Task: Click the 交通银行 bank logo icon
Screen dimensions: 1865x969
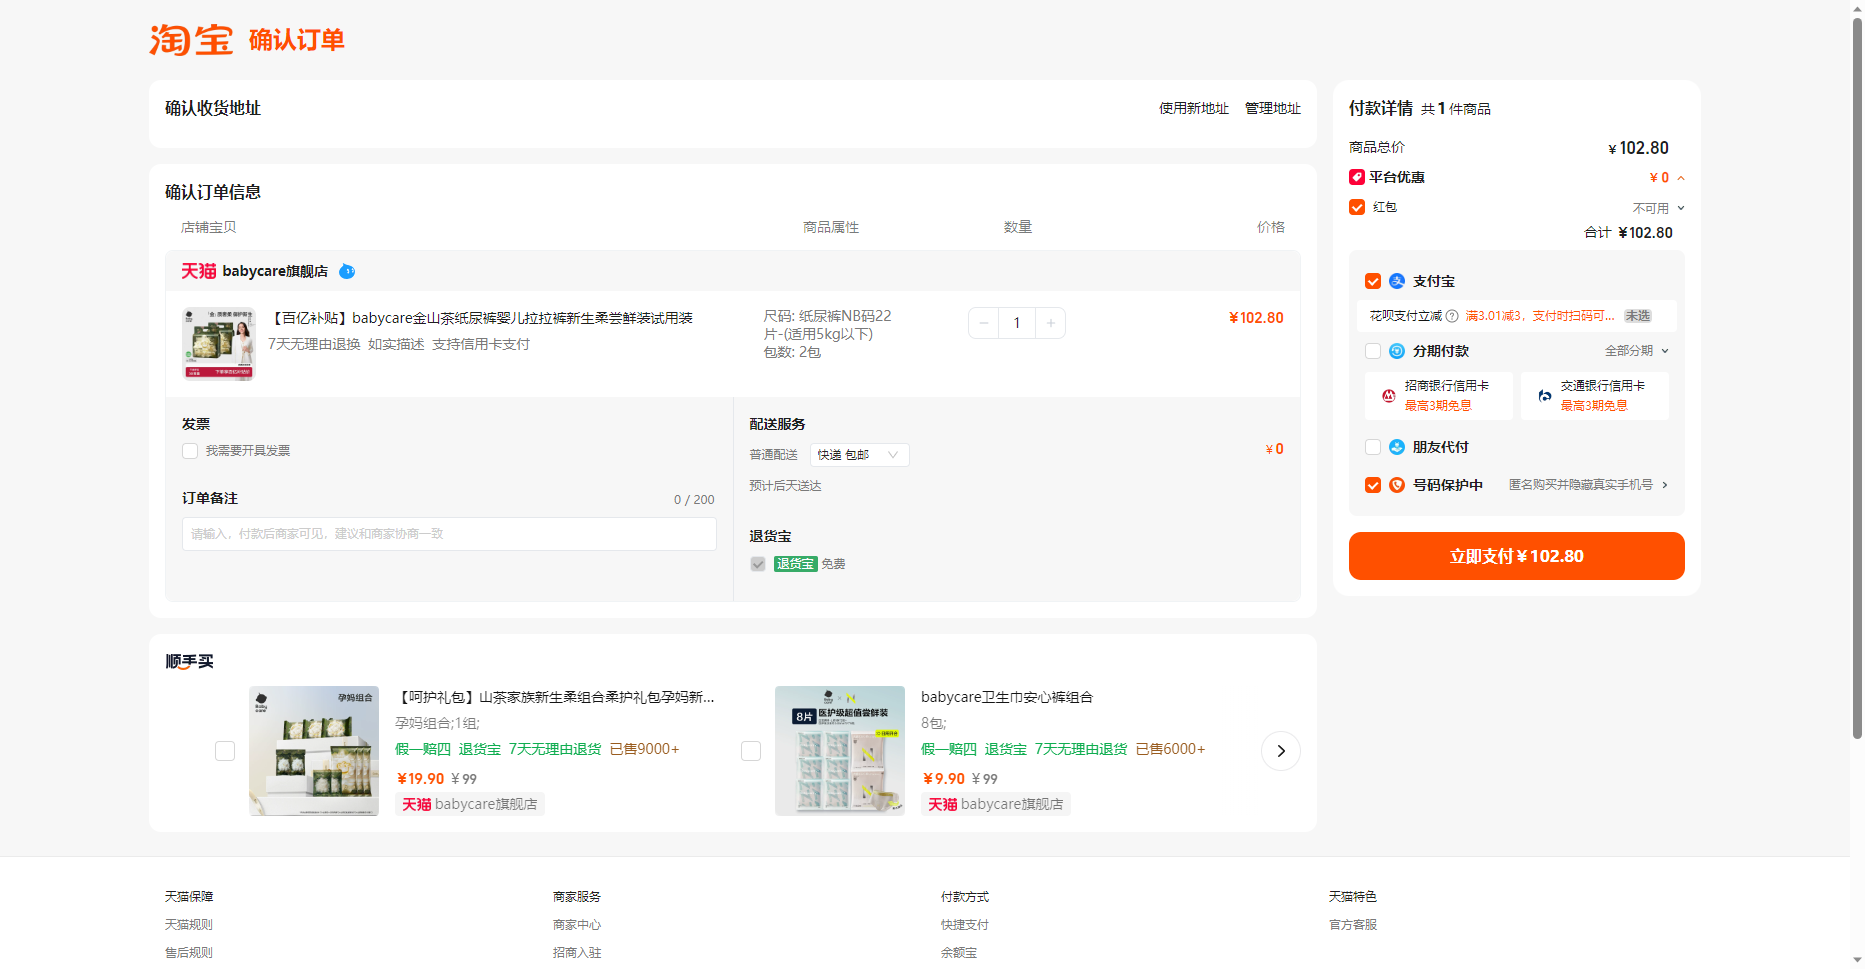Action: (1545, 396)
